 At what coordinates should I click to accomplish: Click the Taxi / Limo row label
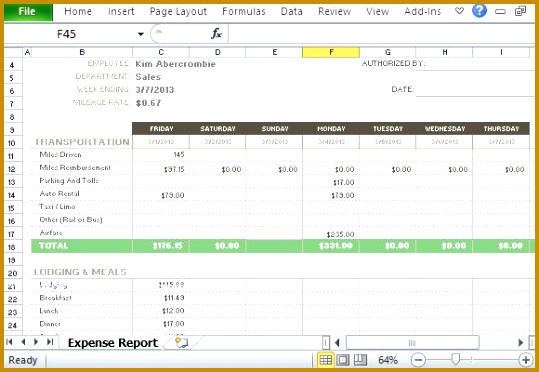point(57,207)
